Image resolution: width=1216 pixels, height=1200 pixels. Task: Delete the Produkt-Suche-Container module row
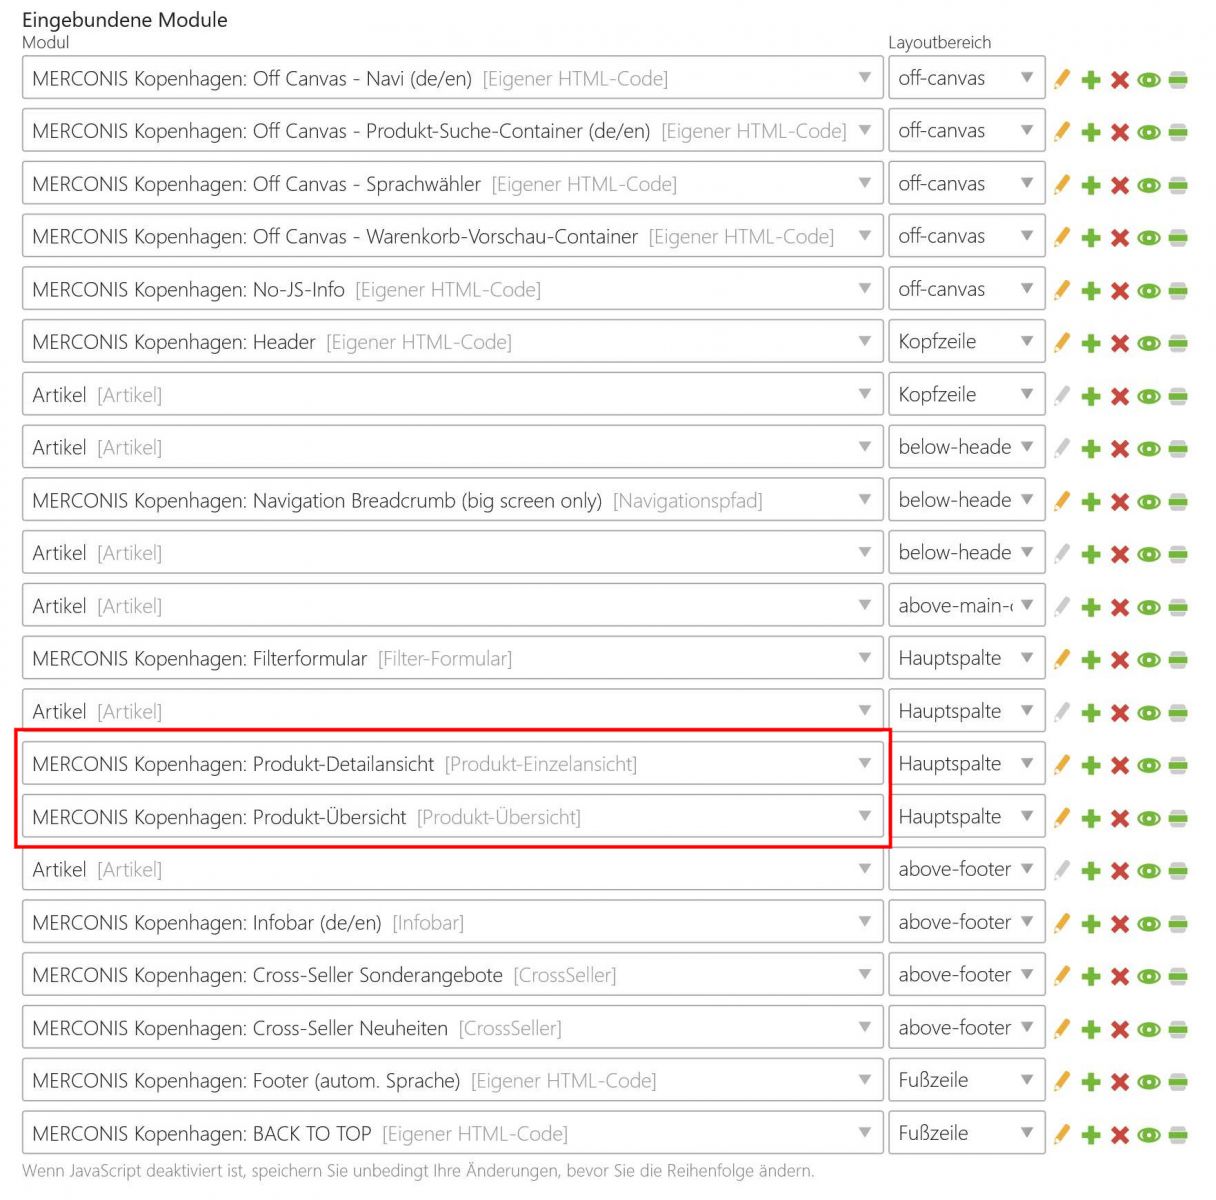pyautogui.click(x=1120, y=133)
